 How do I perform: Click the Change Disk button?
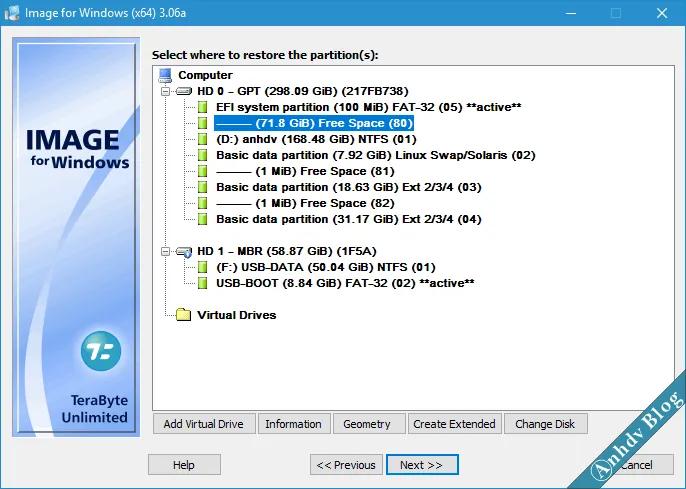[545, 424]
